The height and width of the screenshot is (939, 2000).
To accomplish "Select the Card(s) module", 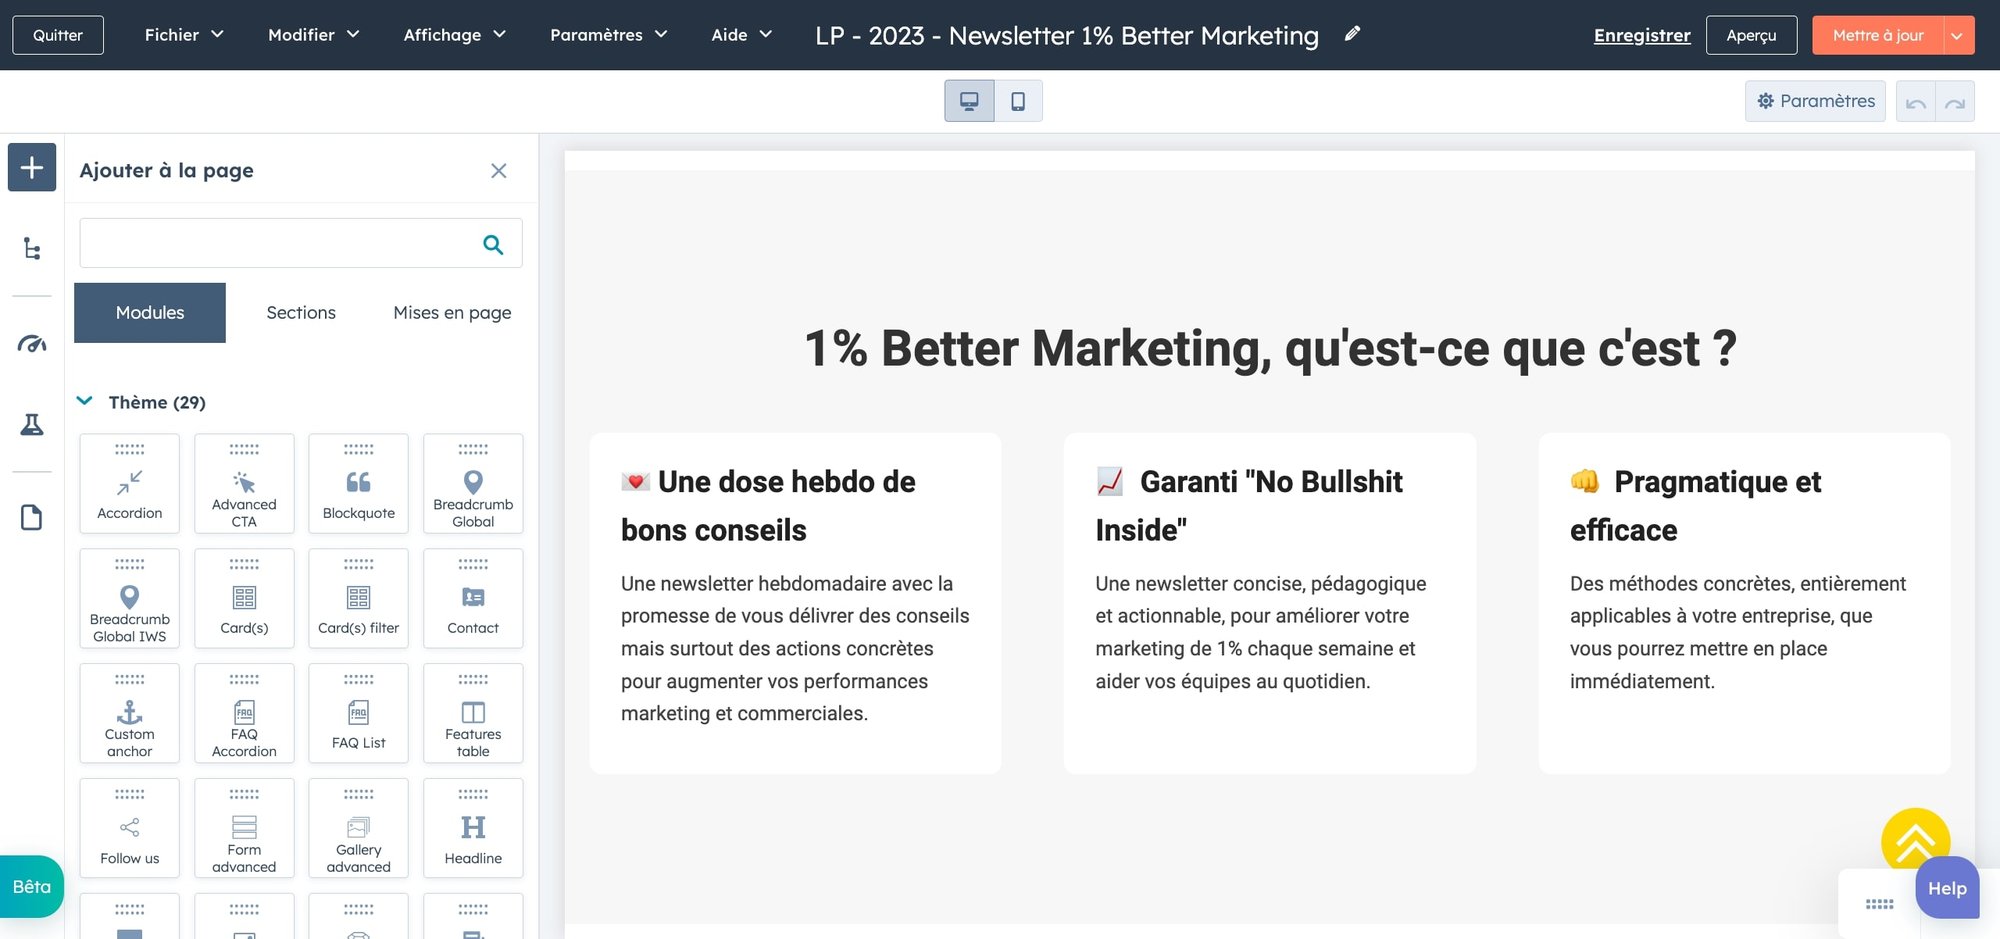I will (244, 599).
